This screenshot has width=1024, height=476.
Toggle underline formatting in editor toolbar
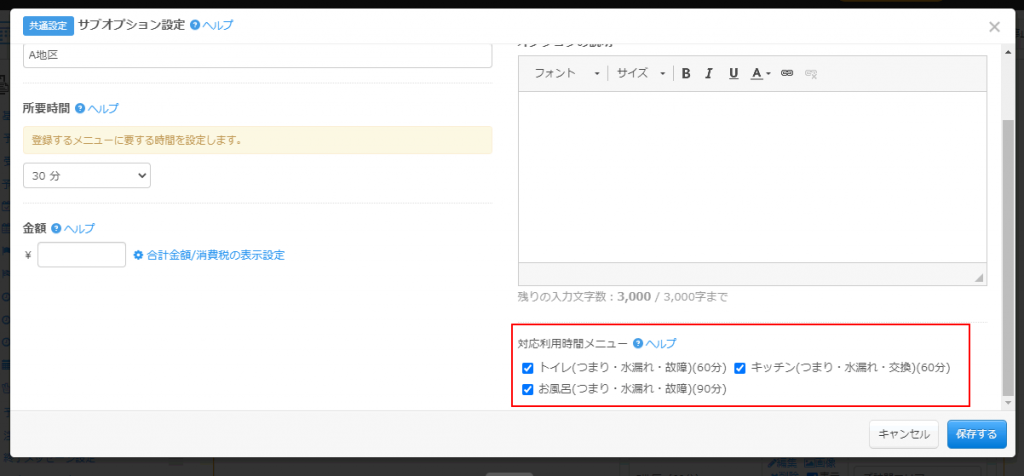733,73
